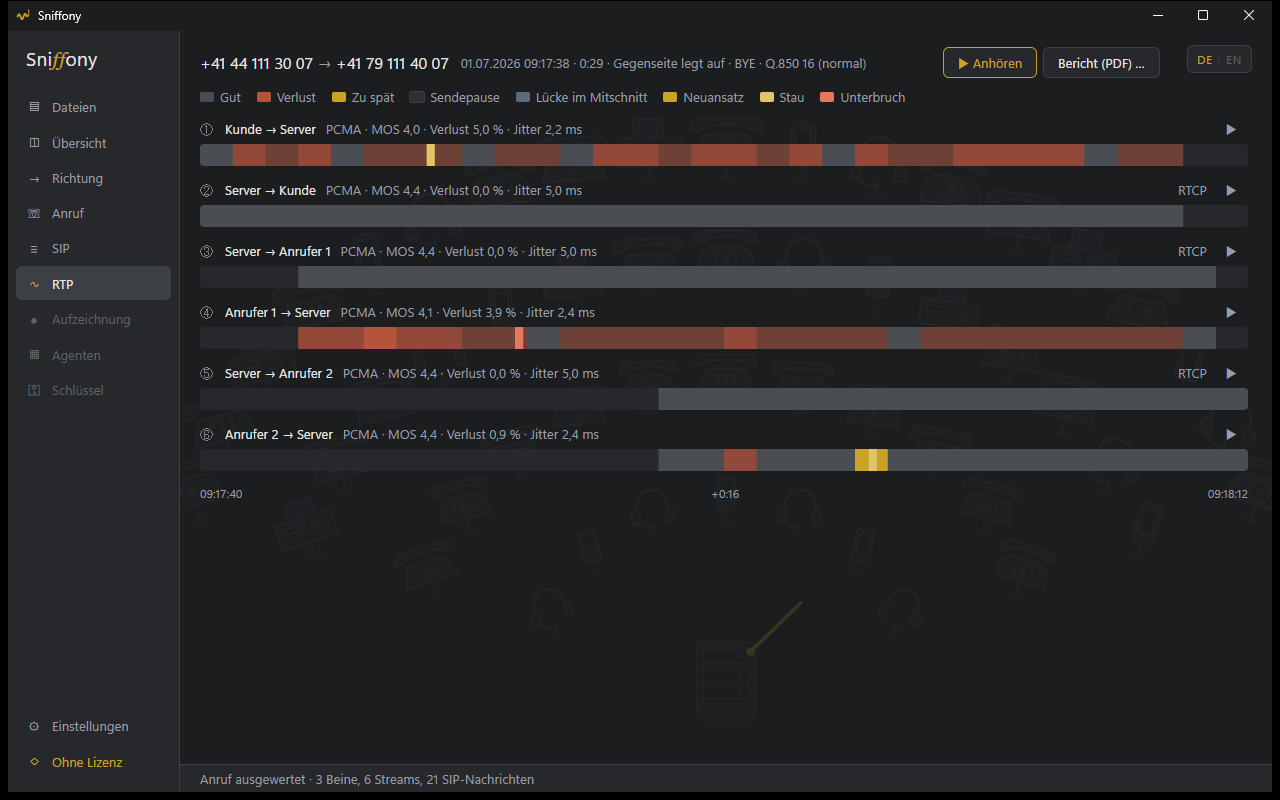The image size is (1280, 800).
Task: Select the Übersicht sidebar icon
Action: (x=34, y=143)
